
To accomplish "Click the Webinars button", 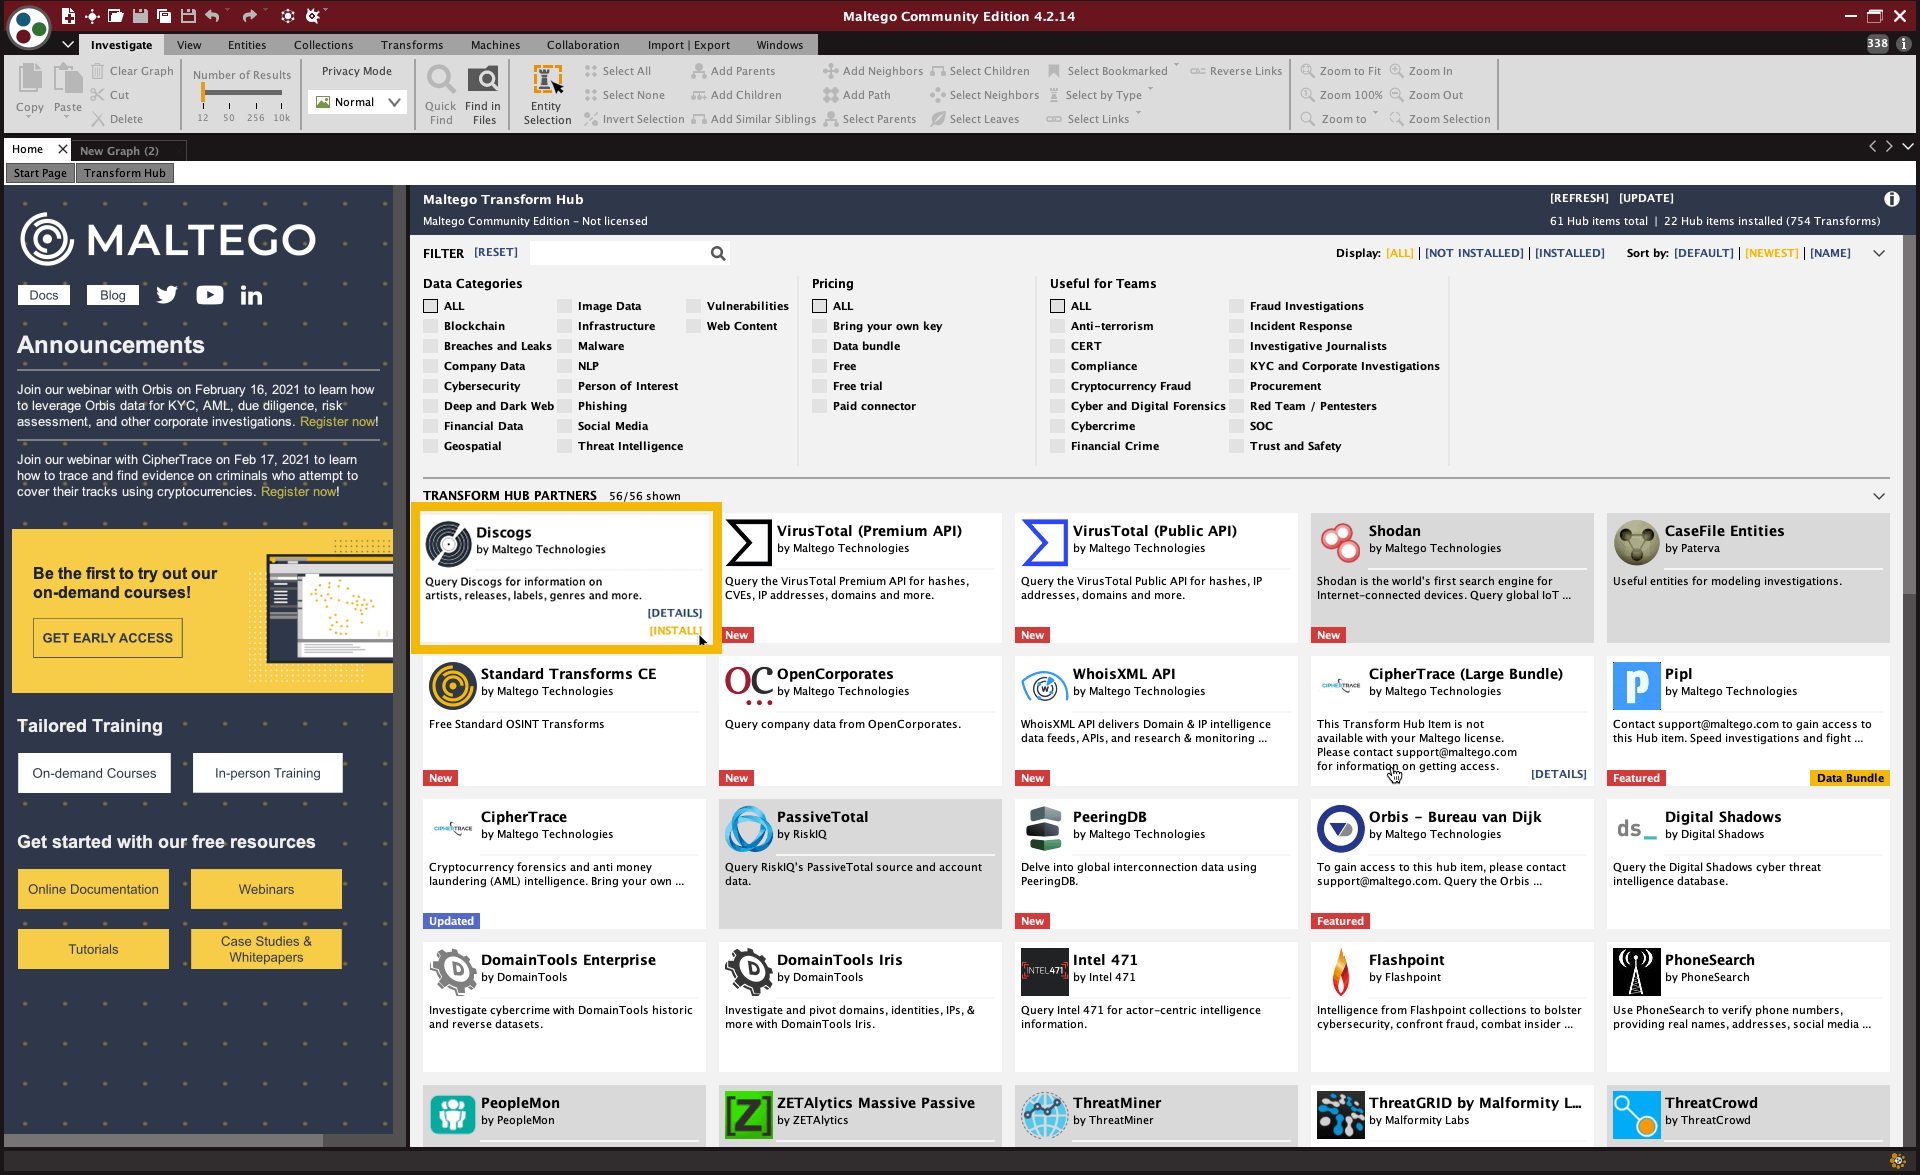I will [266, 889].
